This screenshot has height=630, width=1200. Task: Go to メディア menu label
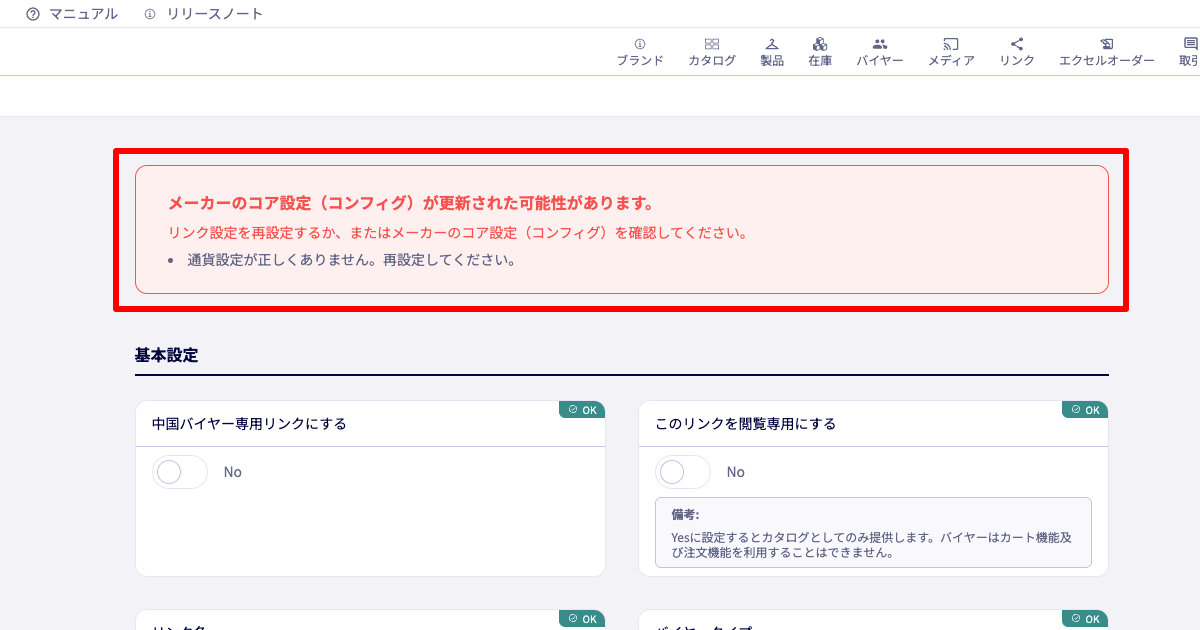click(951, 61)
